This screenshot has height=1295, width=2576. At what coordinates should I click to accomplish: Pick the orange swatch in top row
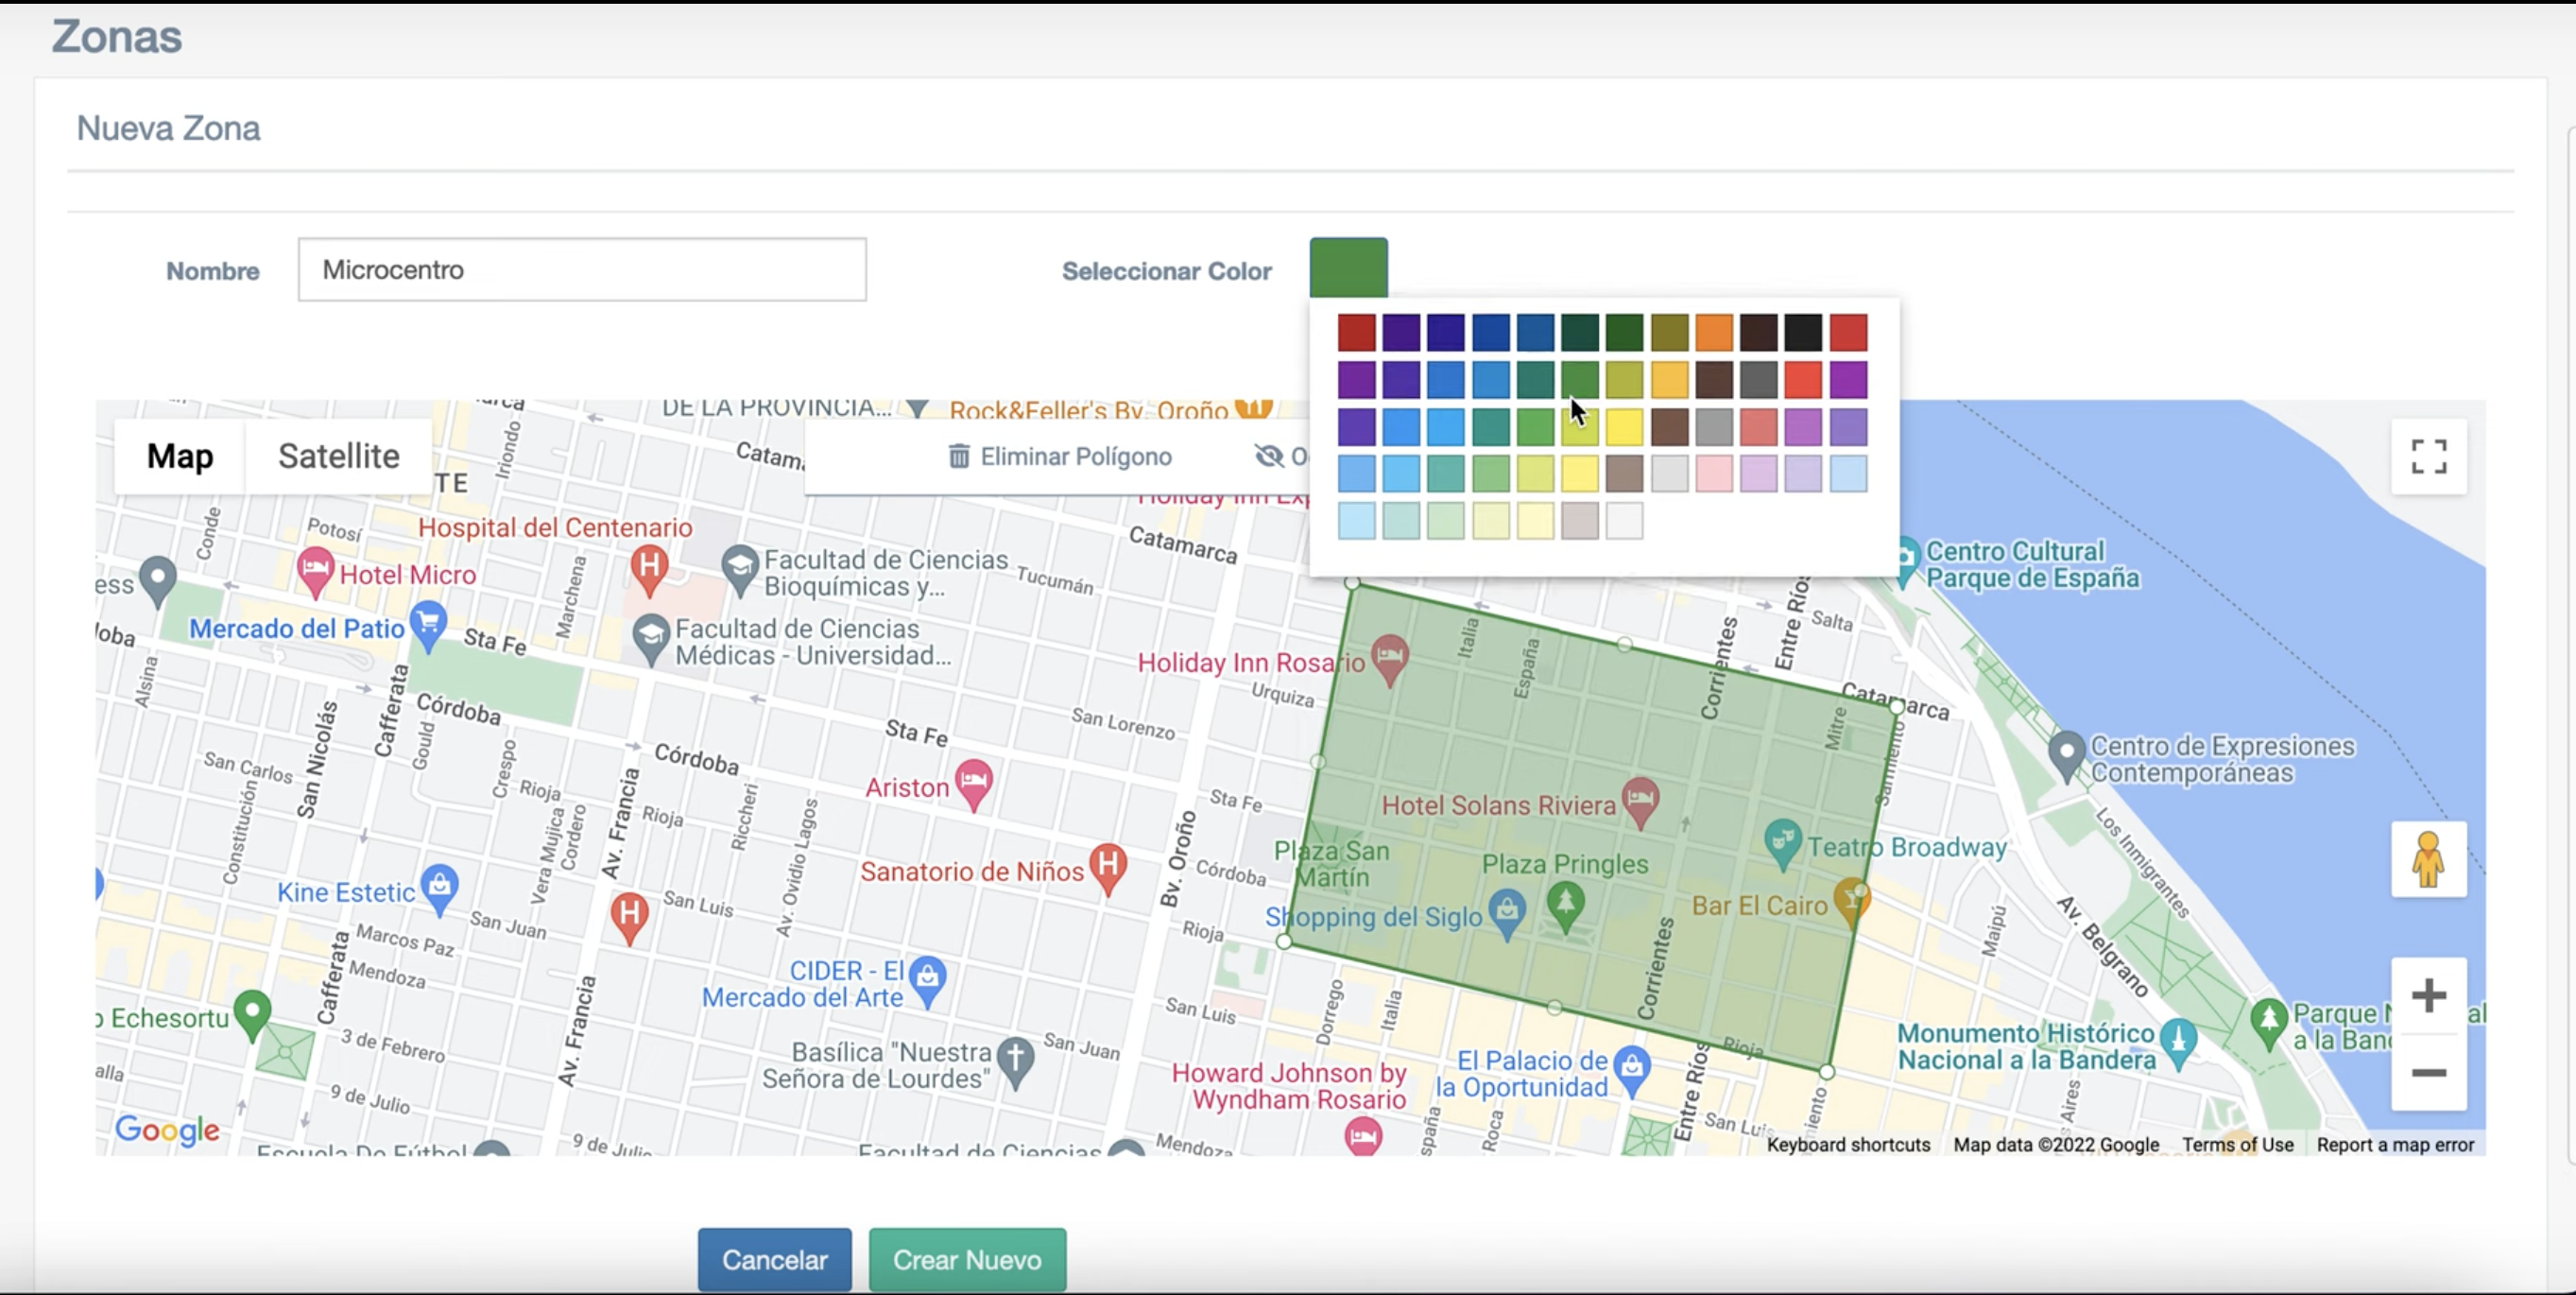click(1713, 333)
